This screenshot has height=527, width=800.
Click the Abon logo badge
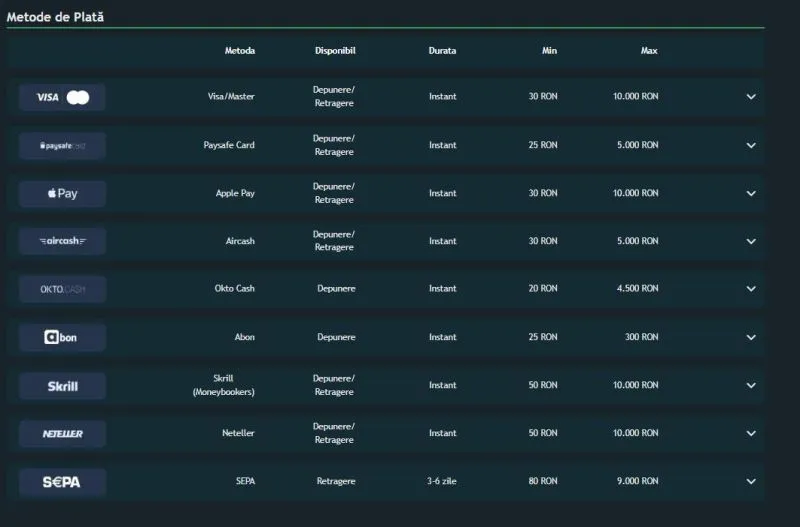(x=62, y=337)
